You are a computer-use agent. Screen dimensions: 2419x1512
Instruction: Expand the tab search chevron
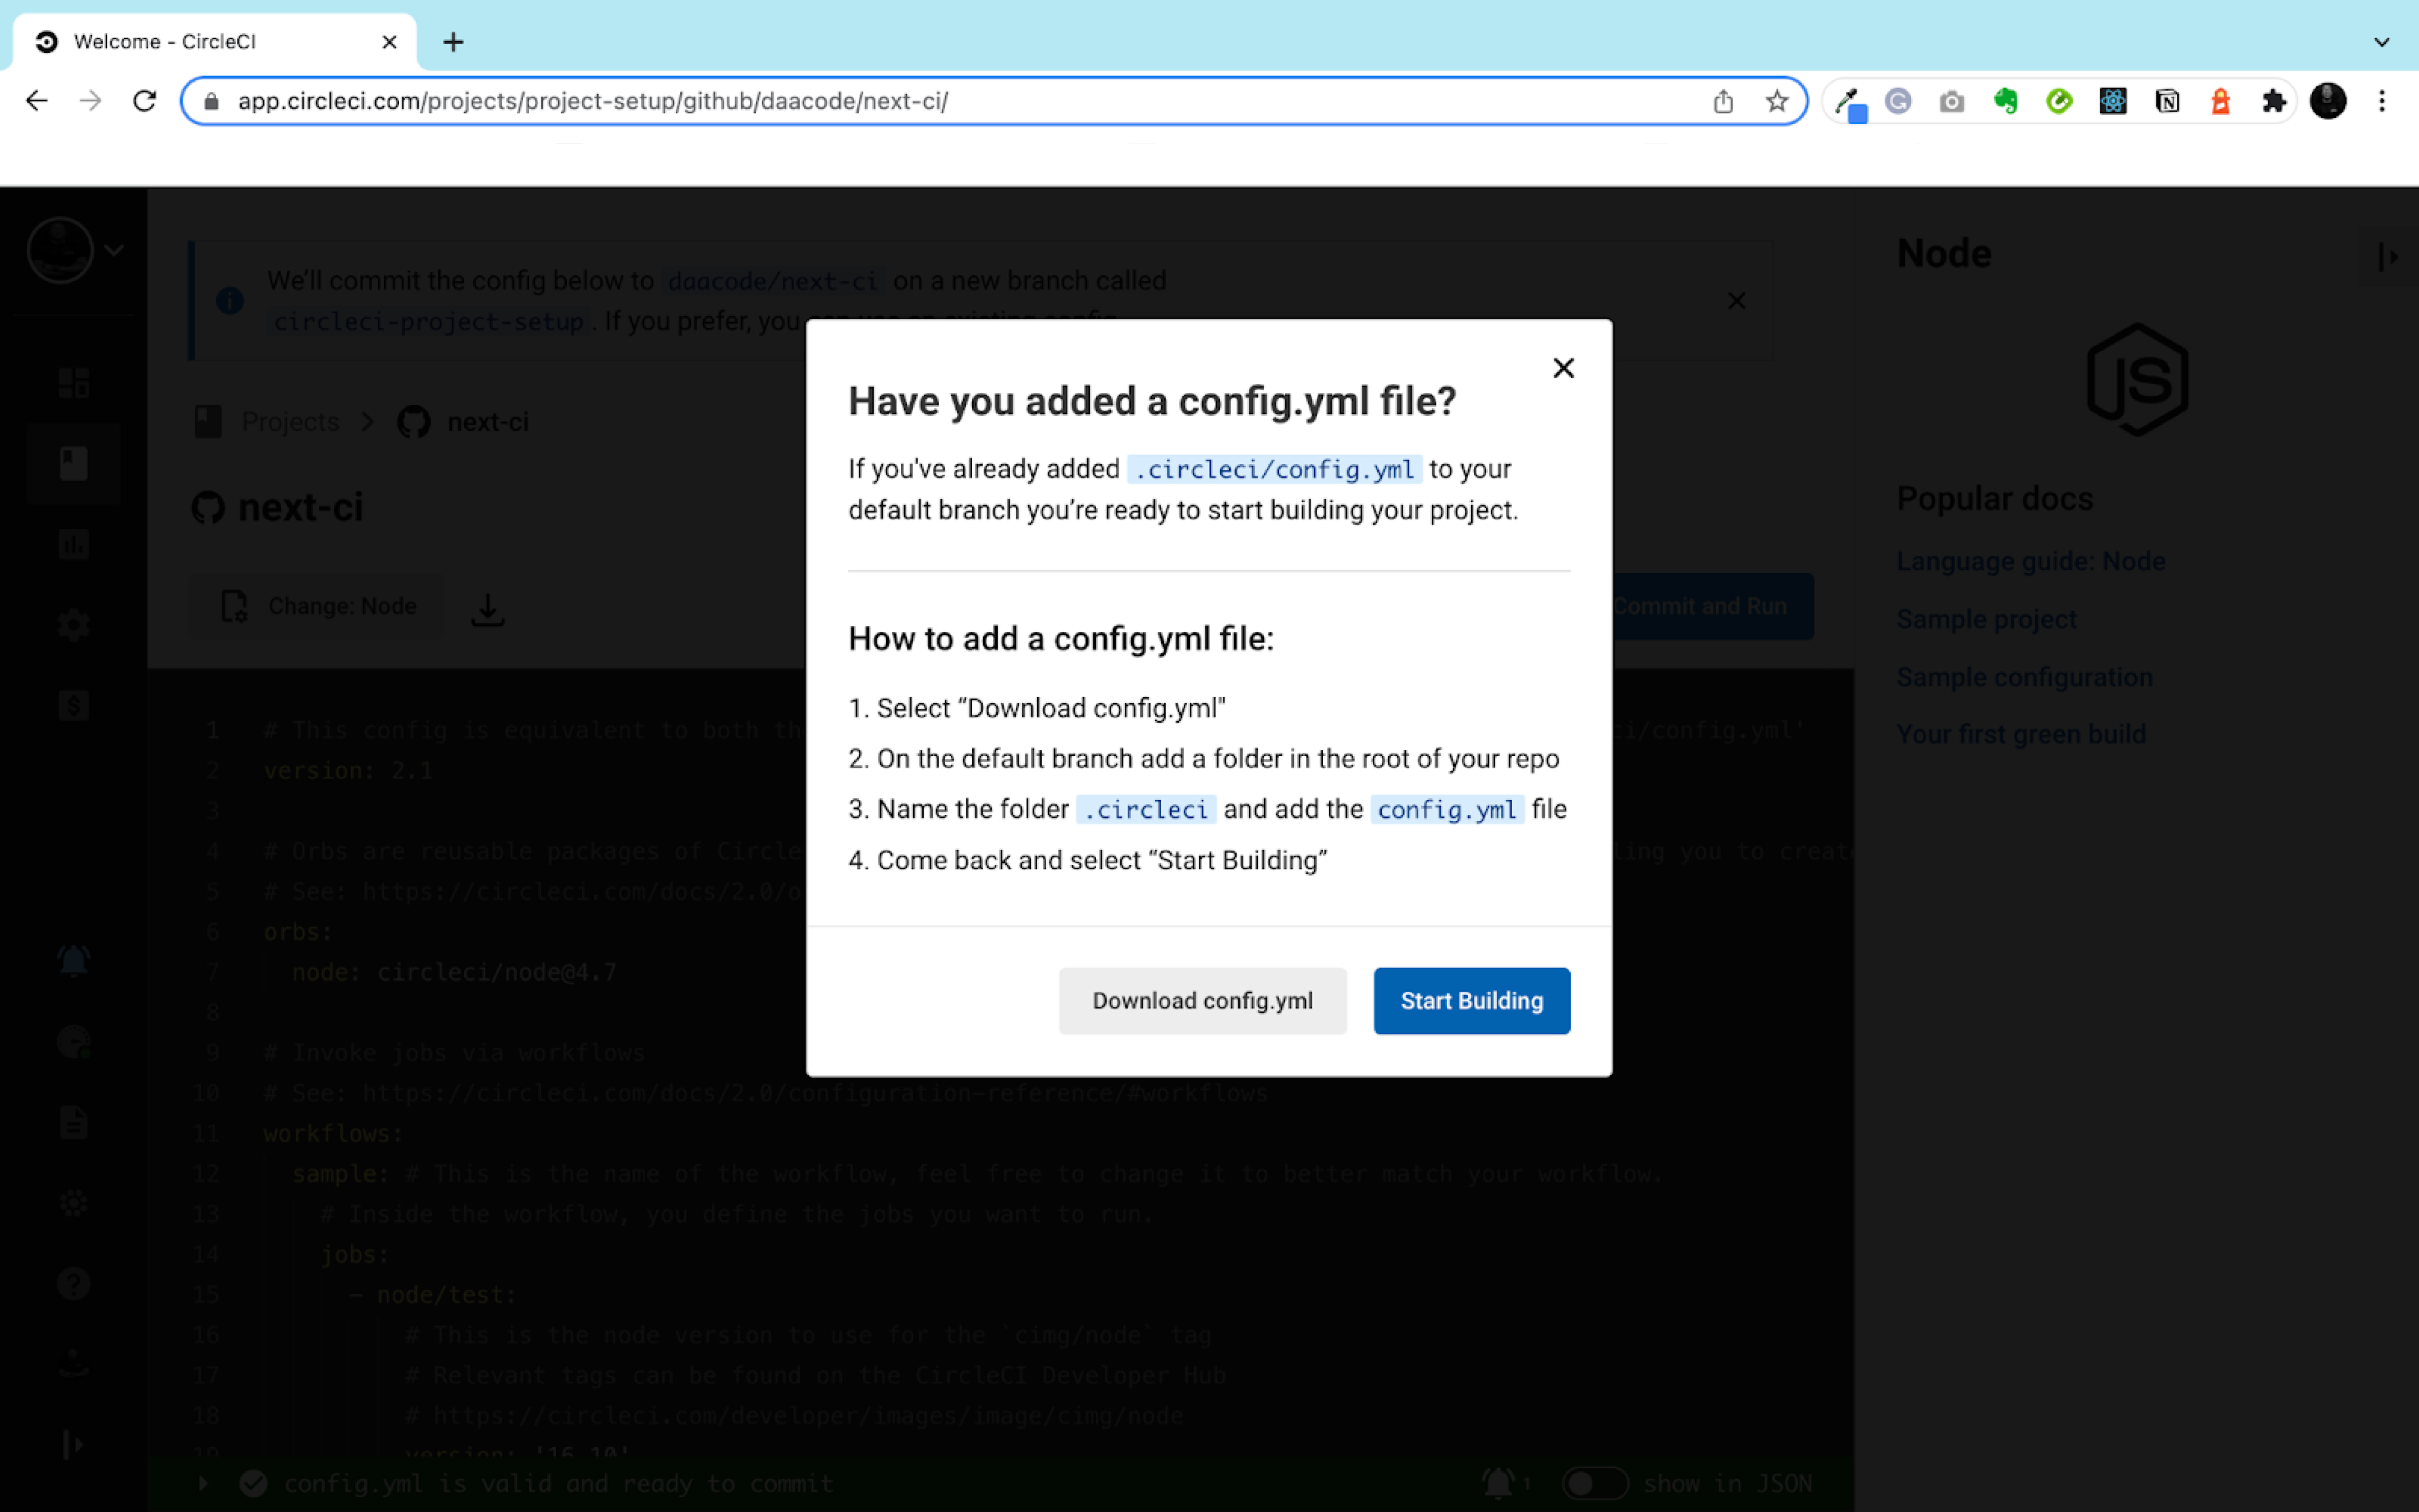click(x=2381, y=42)
